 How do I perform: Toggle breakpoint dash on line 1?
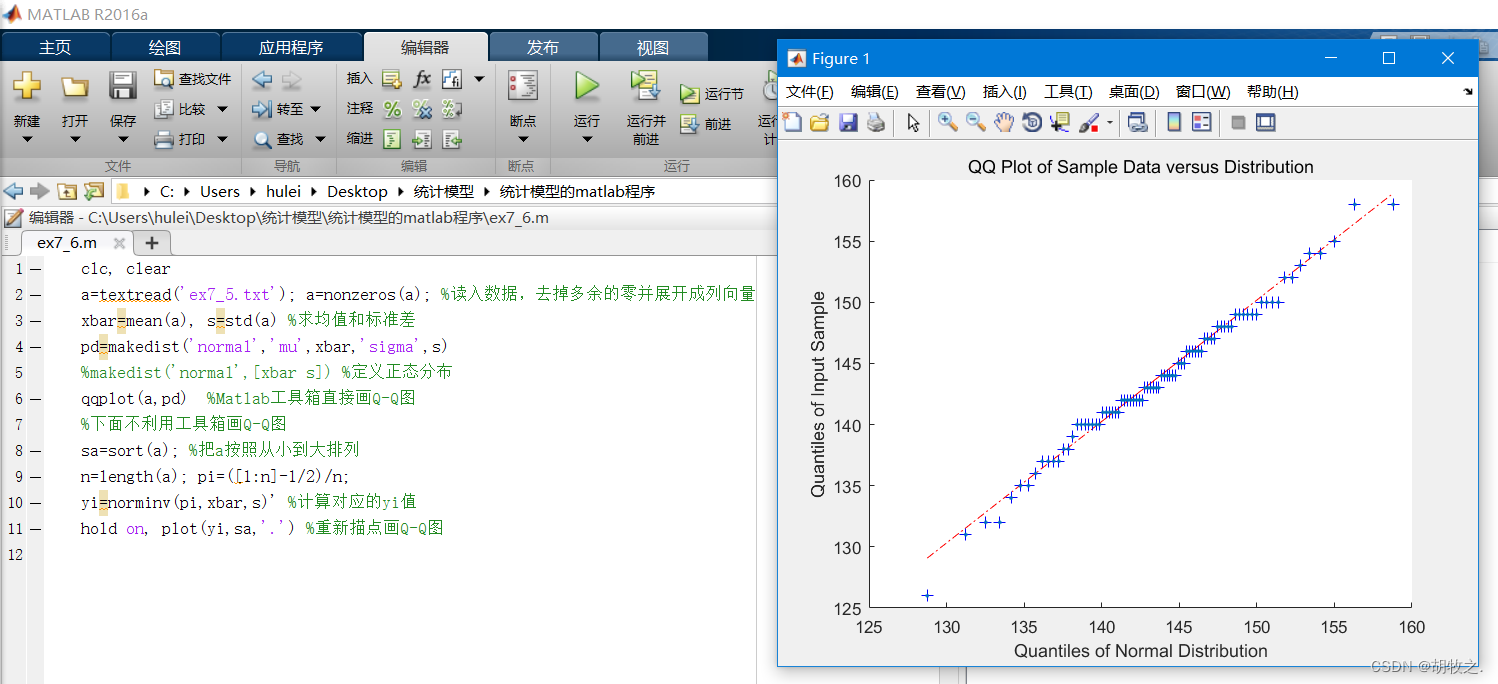coord(35,269)
